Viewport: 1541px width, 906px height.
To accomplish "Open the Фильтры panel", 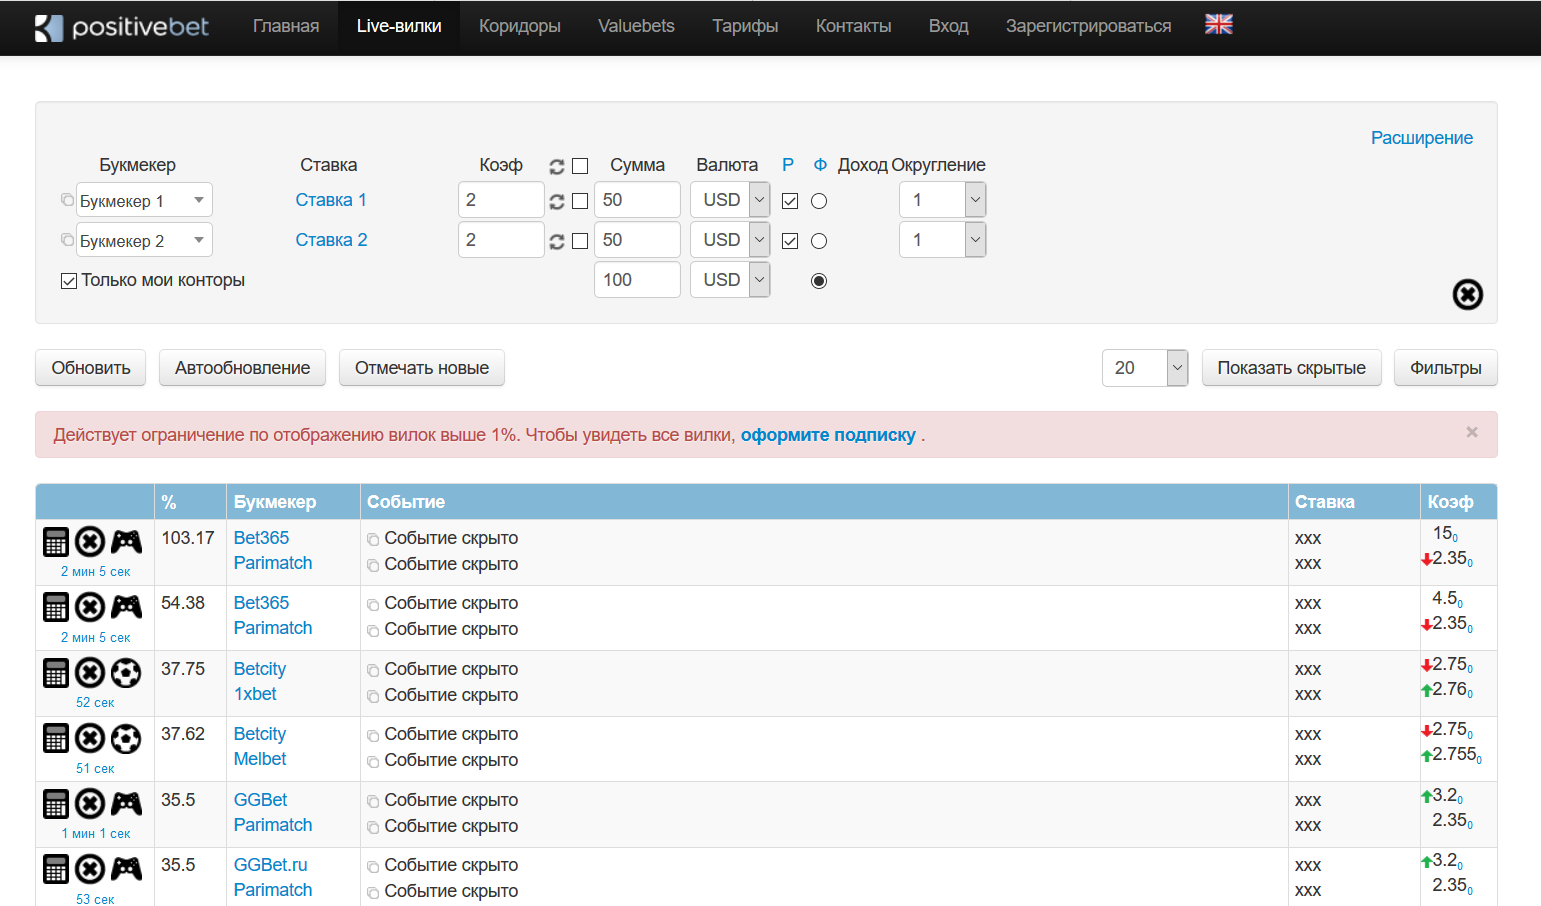I will (x=1446, y=368).
